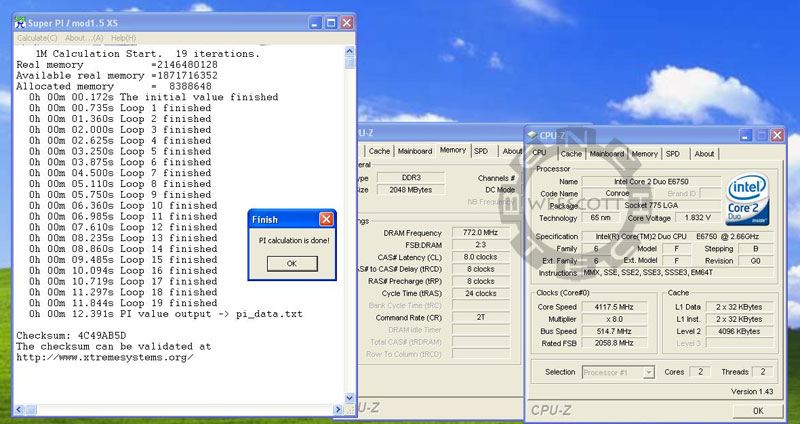Click the DRAM Frequency 772.0 MHz field
Screen dimensions: 800x424
481,233
